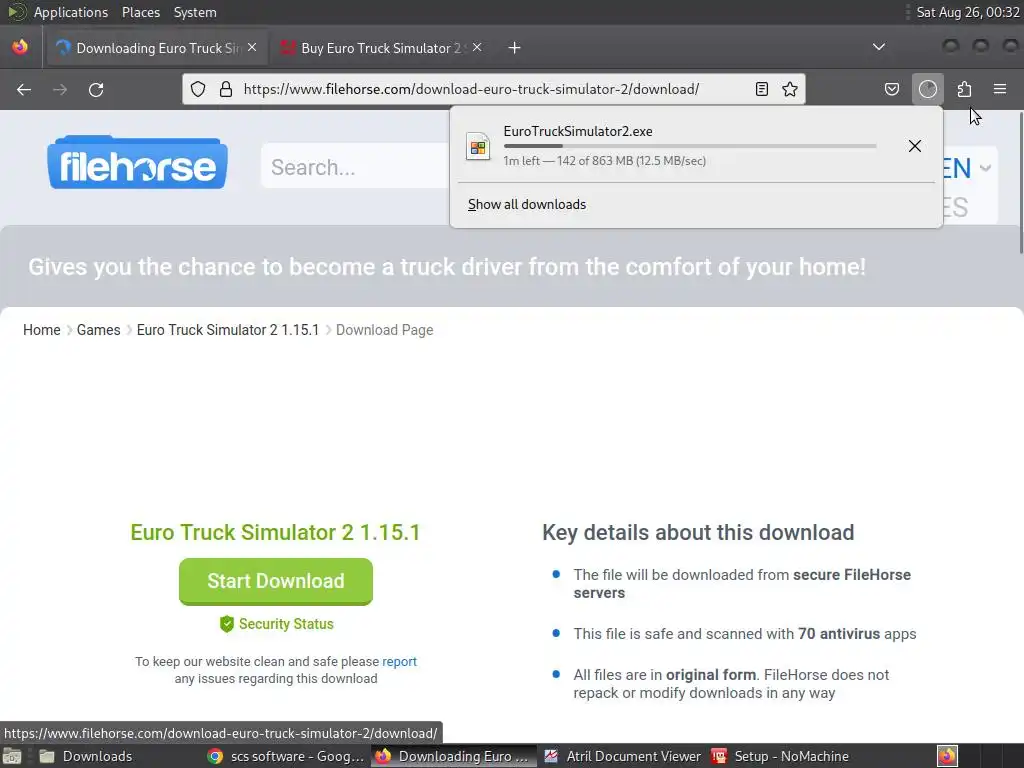The height and width of the screenshot is (768, 1024).
Task: Open the Games breadcrumb link
Action: (99, 330)
